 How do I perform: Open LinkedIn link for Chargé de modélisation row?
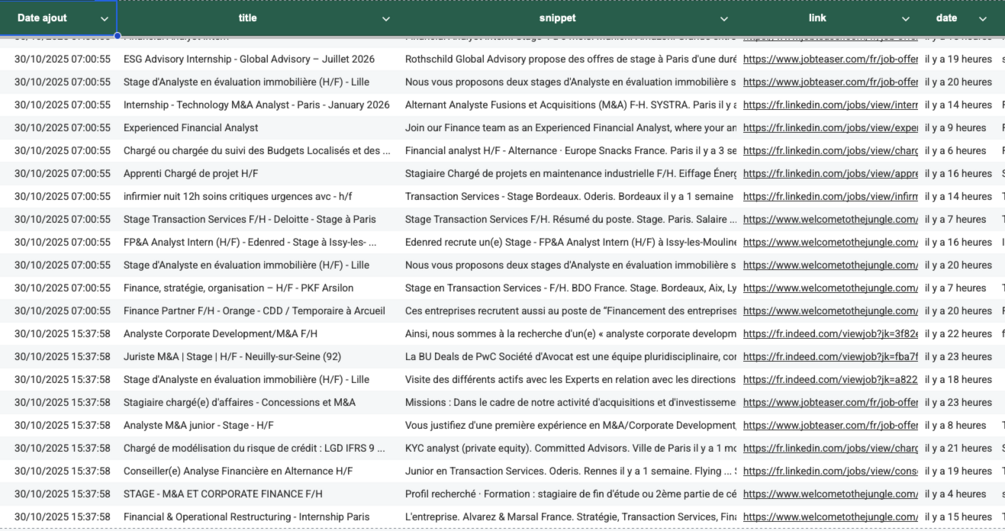click(830, 448)
